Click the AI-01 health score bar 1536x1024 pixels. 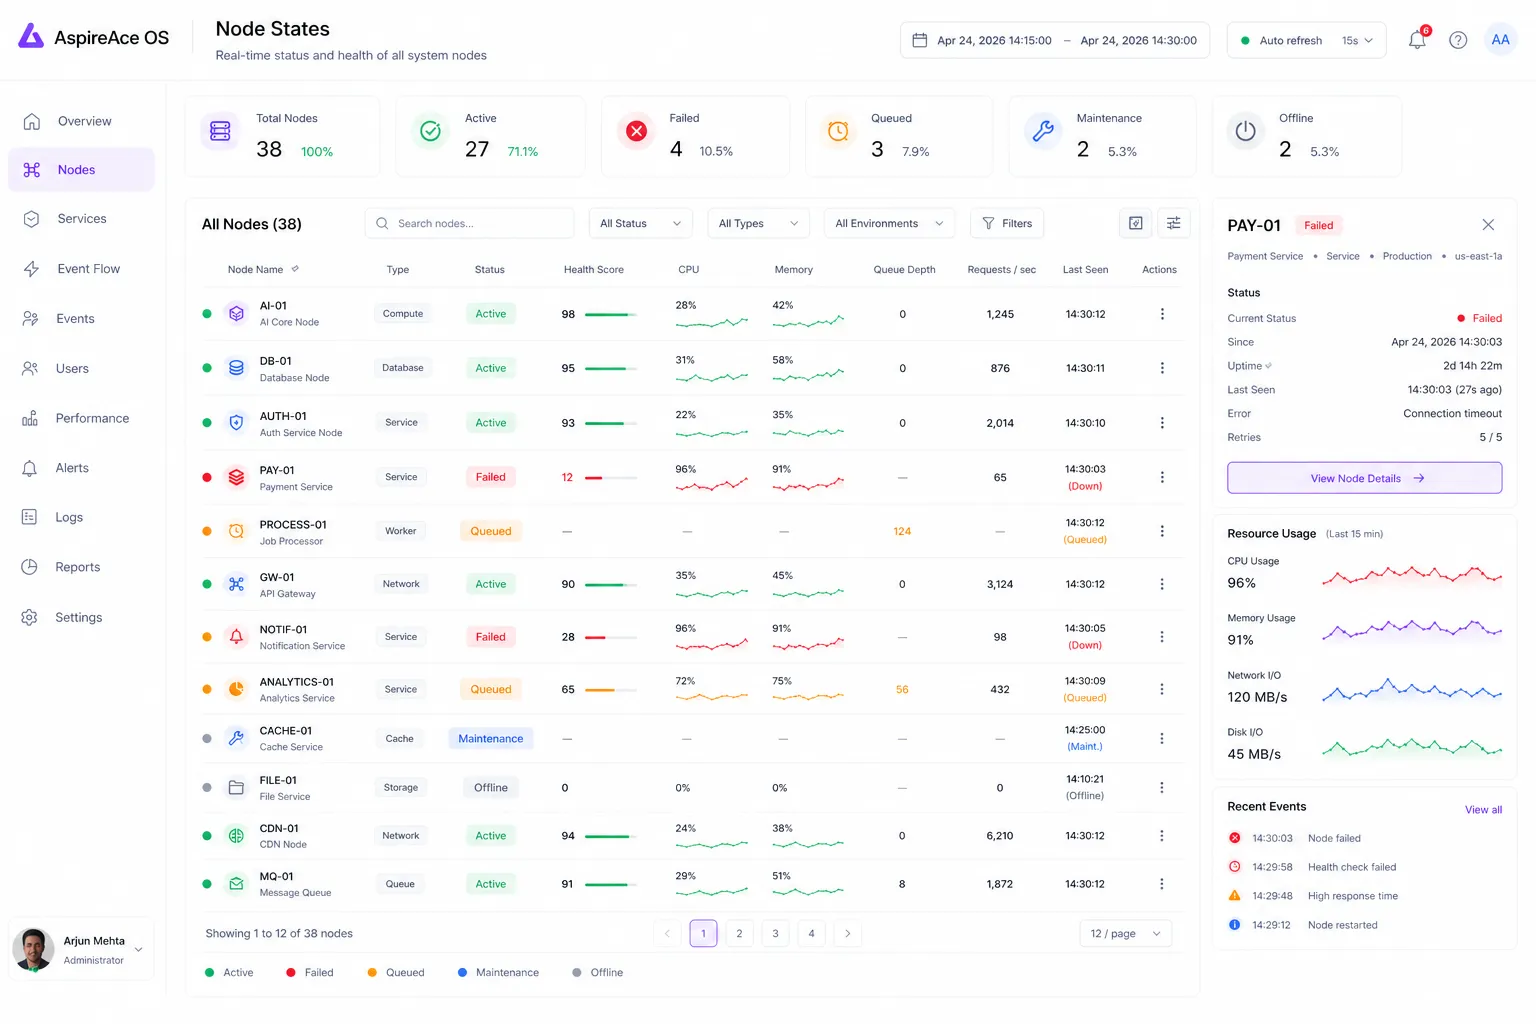611,314
